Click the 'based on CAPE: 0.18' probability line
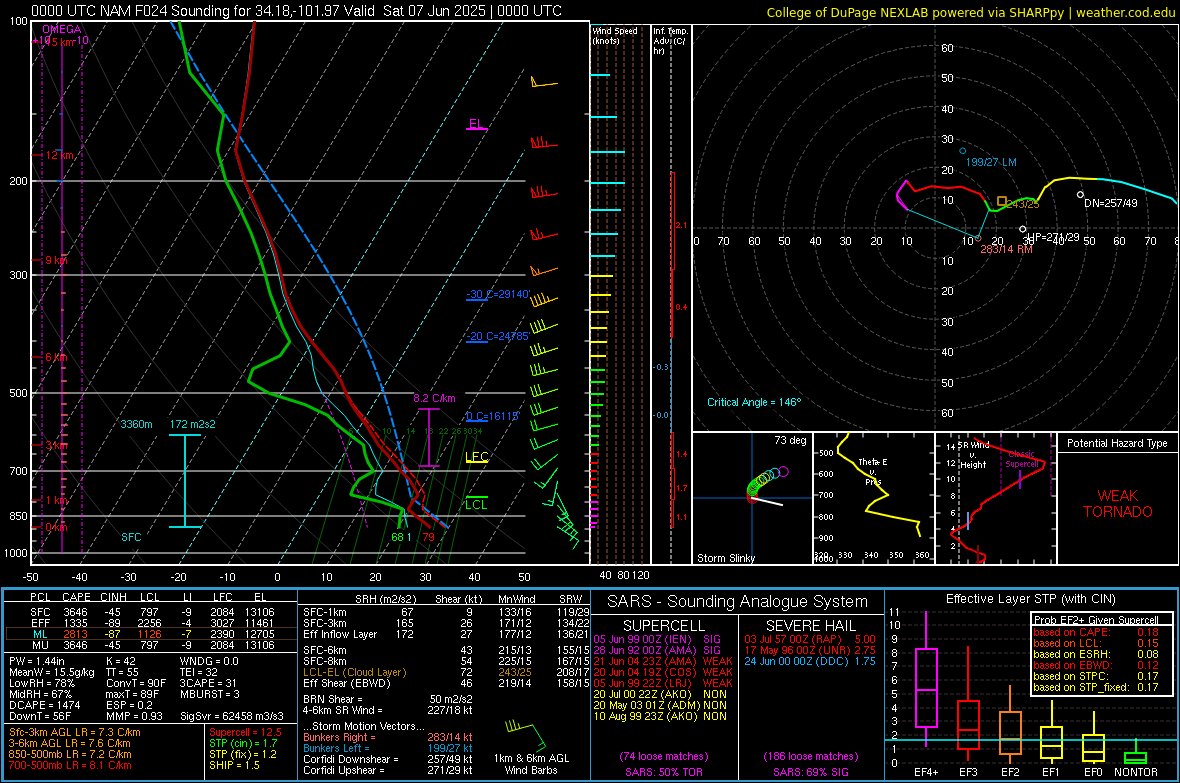This screenshot has height=783, width=1180. coord(1096,632)
